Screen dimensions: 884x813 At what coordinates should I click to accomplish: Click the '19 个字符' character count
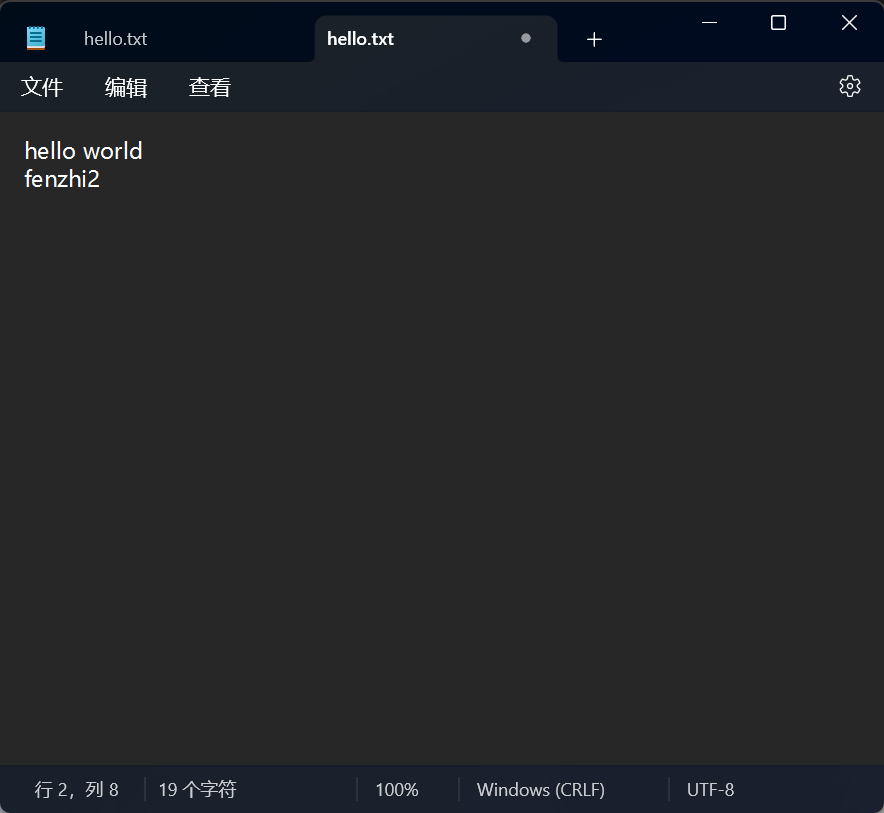tap(197, 789)
